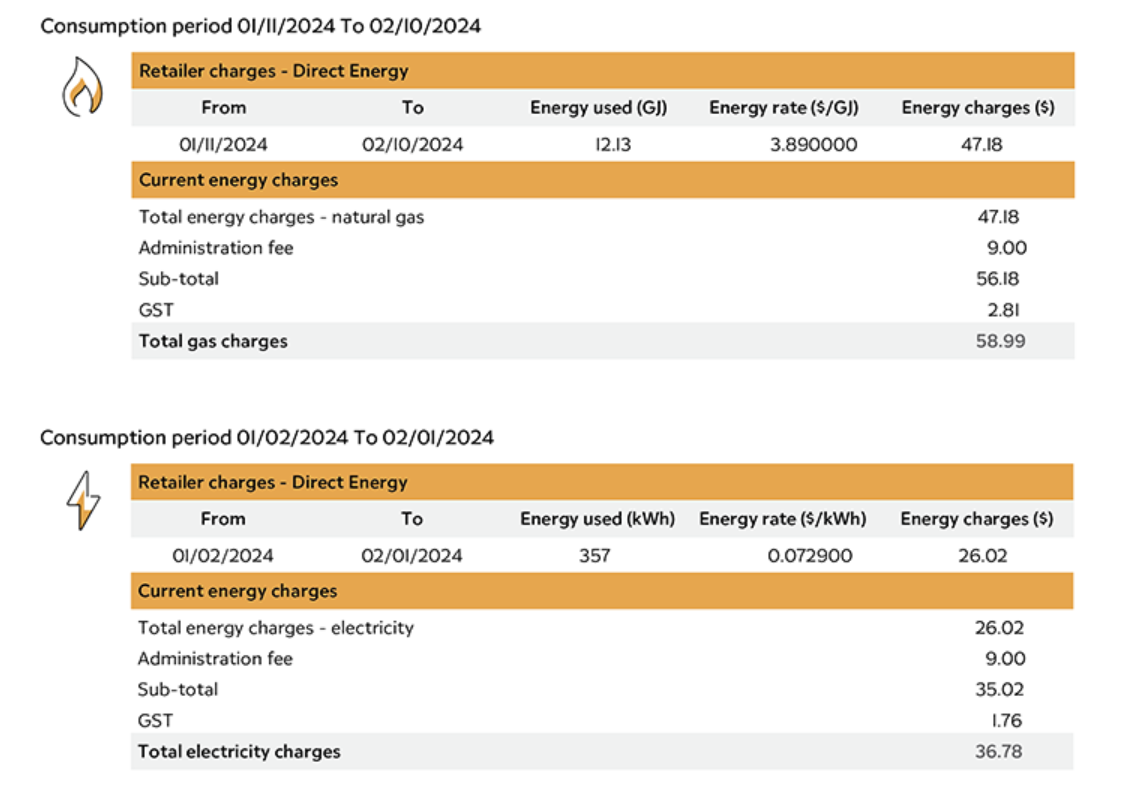Click the 36.78 total electricity amount
The width and height of the screenshot is (1140, 808).
pyautogui.click(x=998, y=752)
